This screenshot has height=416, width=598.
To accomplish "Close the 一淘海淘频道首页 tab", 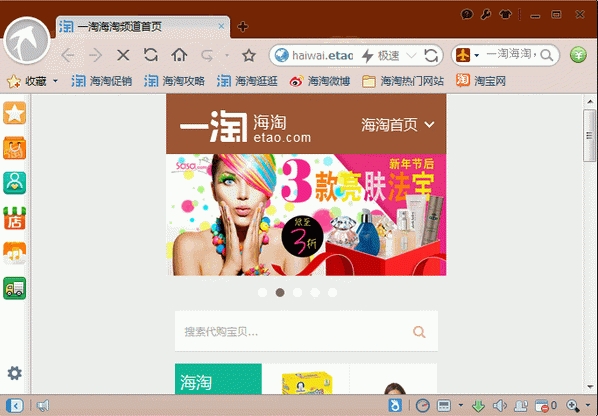I will pos(221,26).
